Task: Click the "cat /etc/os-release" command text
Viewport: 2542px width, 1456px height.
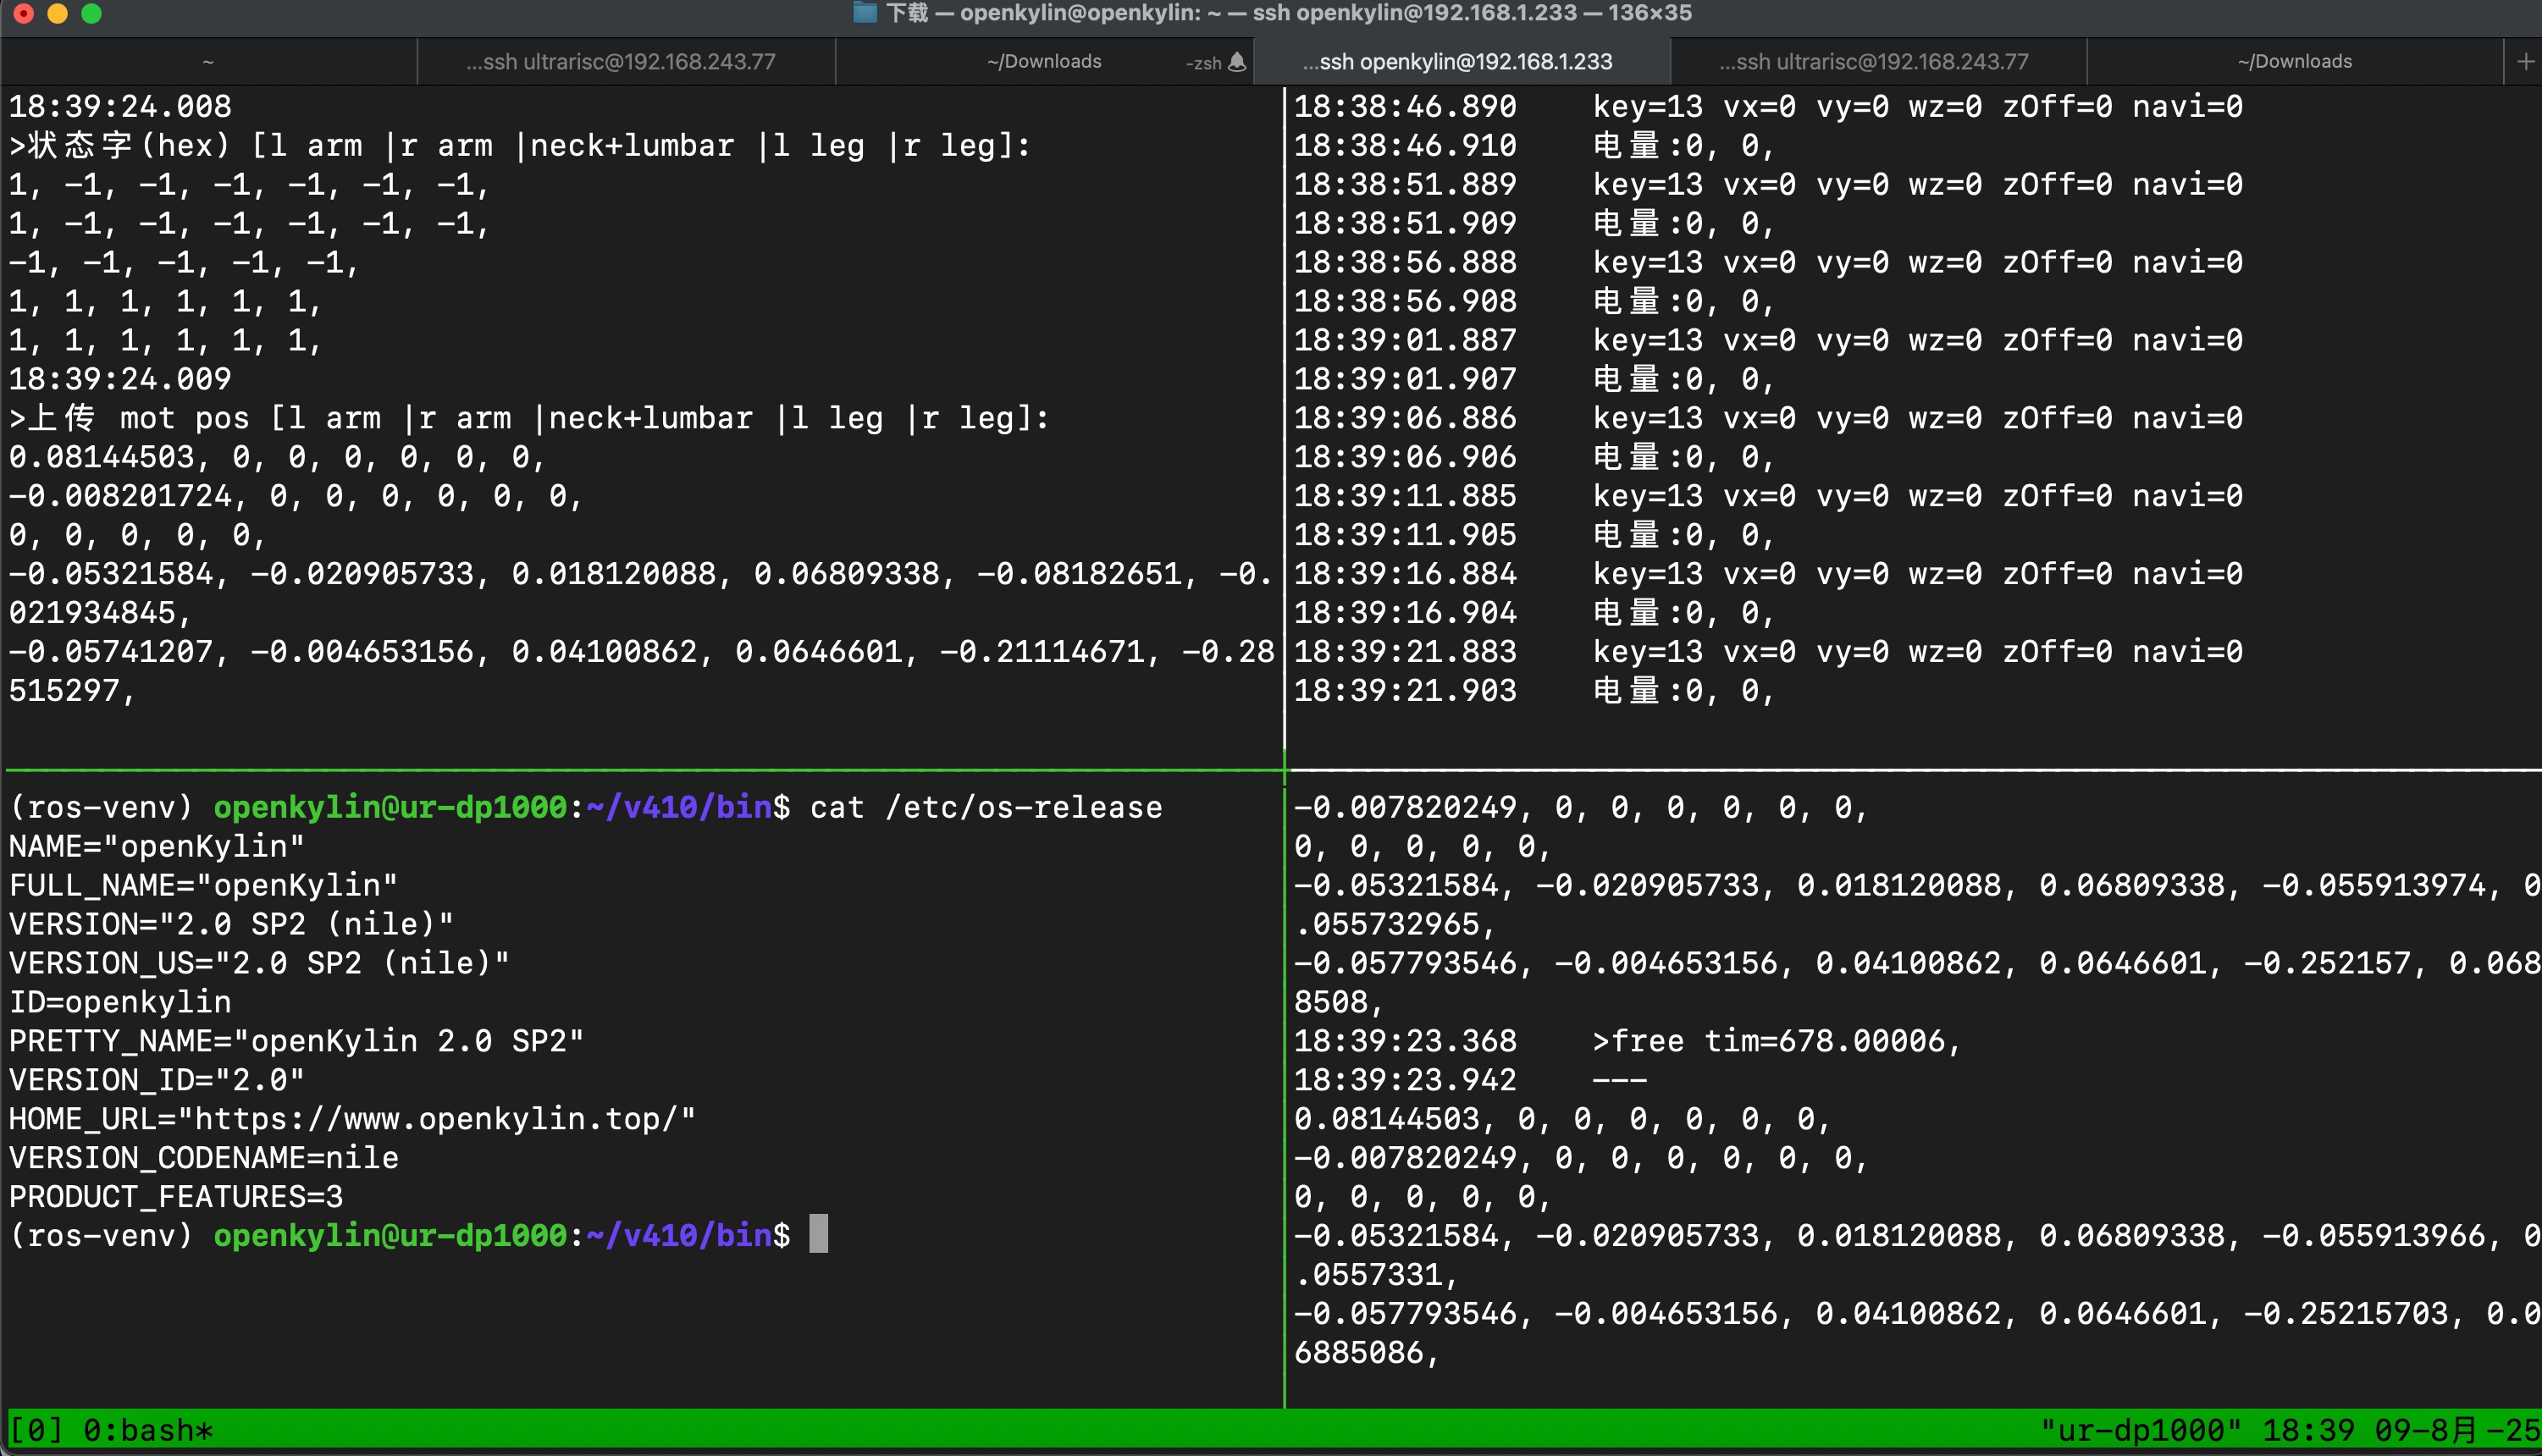Action: (986, 807)
